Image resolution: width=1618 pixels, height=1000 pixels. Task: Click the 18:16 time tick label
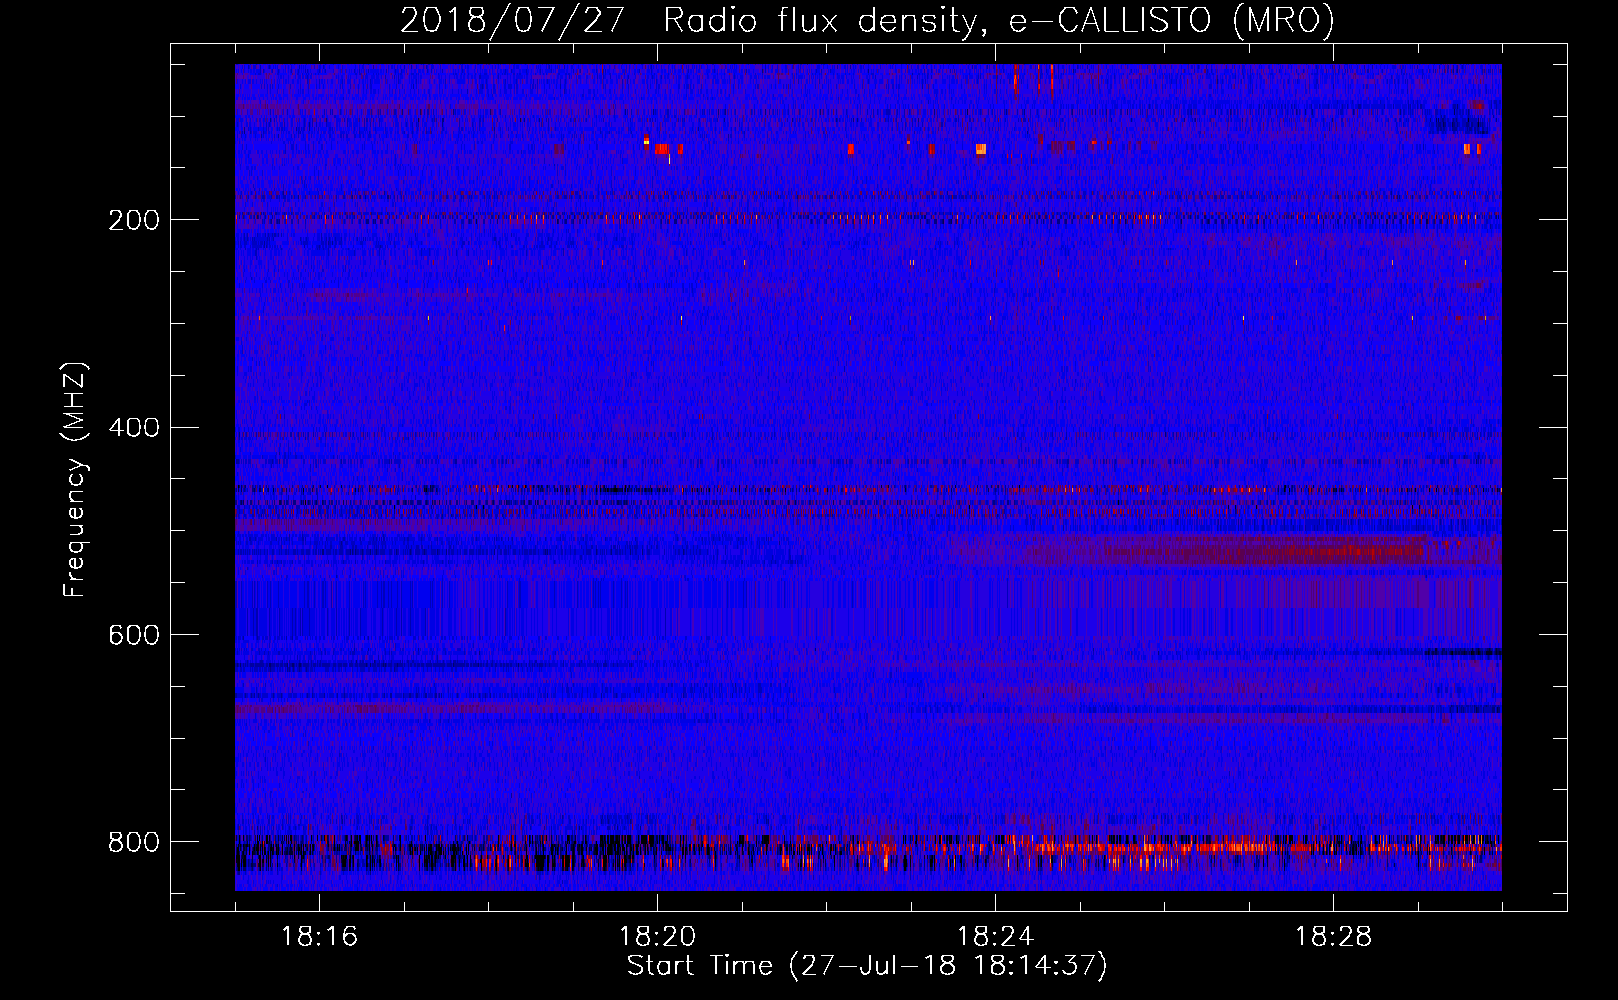(319, 937)
